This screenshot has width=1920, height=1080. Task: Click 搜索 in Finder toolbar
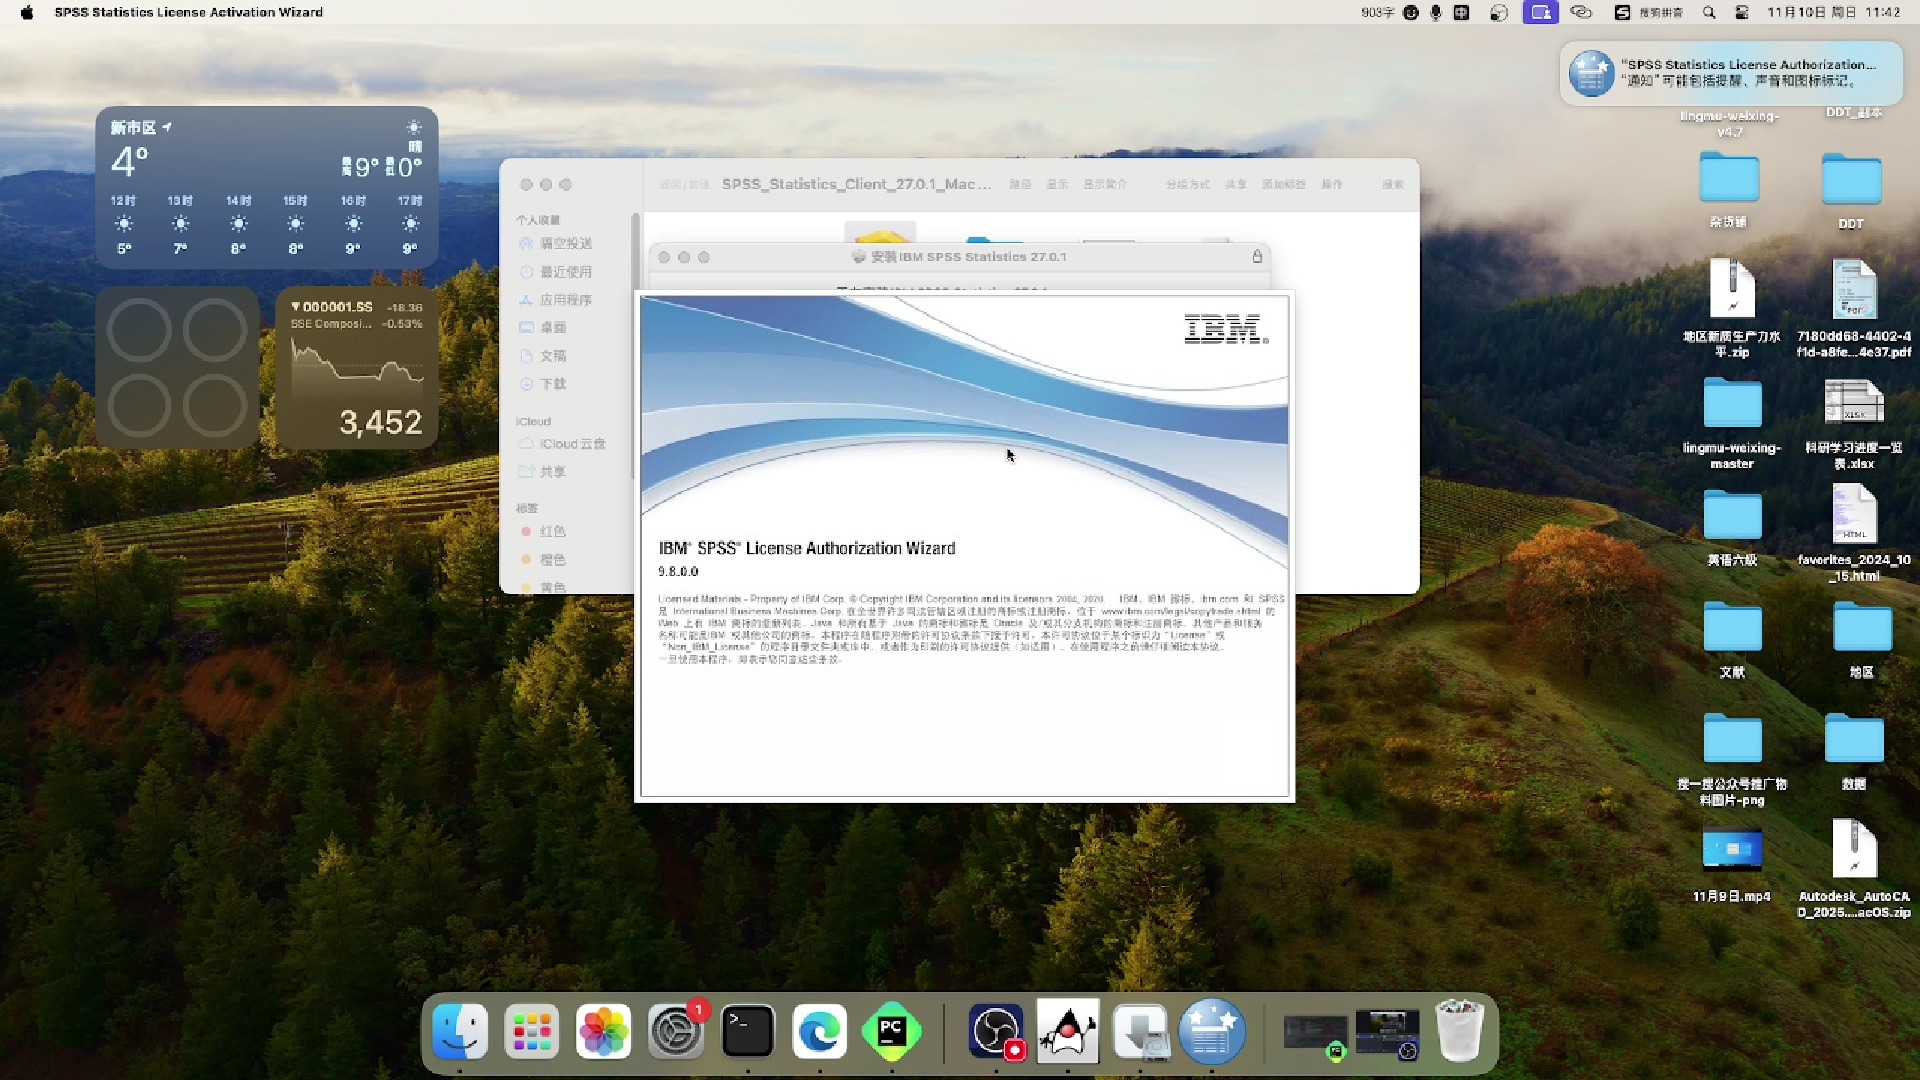(x=1393, y=184)
